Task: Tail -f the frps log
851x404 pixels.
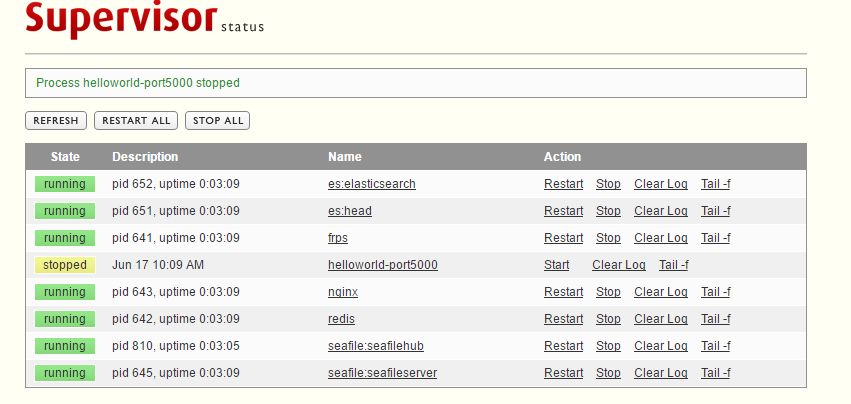Action: click(715, 238)
